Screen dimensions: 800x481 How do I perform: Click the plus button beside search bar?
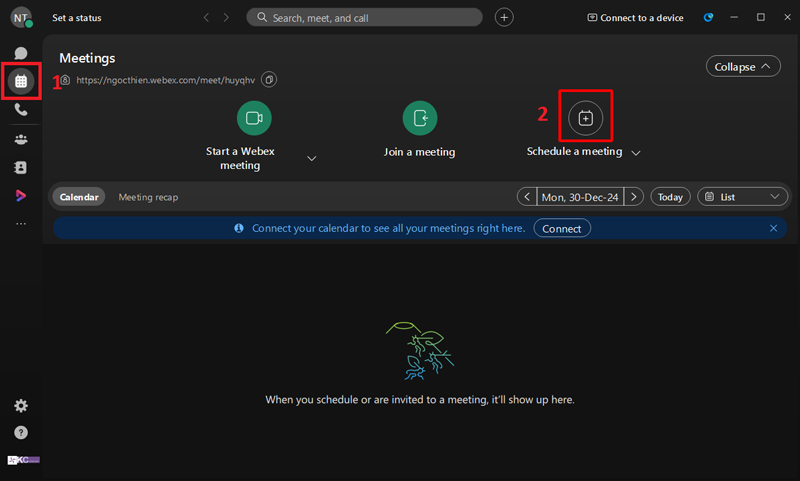pos(504,17)
